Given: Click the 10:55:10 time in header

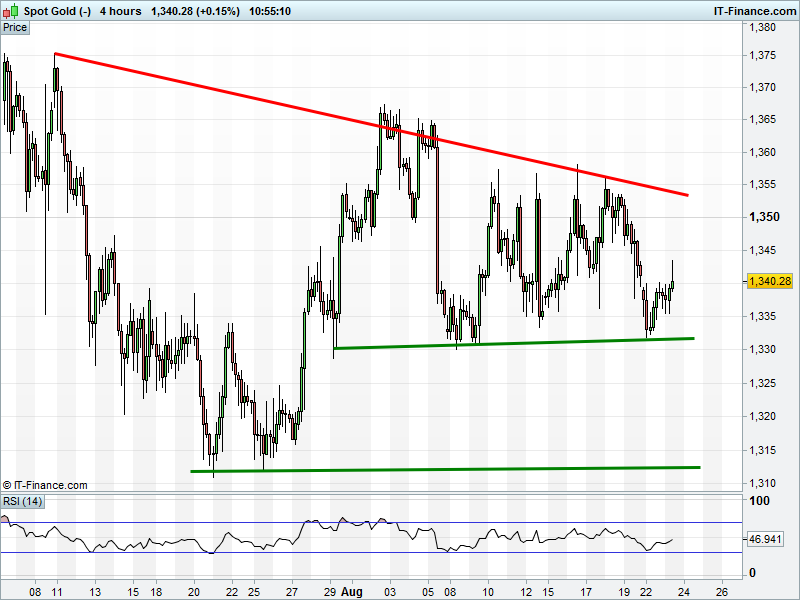Looking at the screenshot, I should [x=270, y=11].
